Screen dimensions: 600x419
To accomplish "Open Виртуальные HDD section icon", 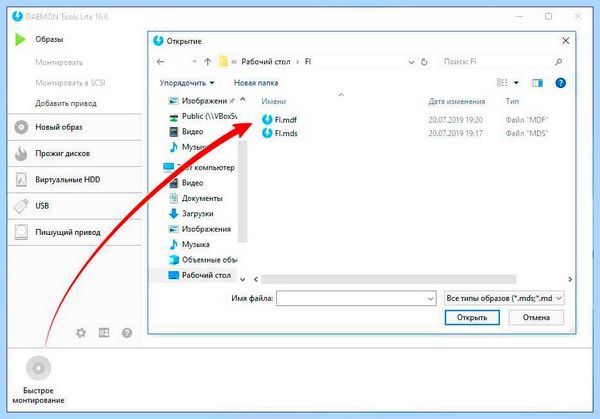I will (x=21, y=179).
